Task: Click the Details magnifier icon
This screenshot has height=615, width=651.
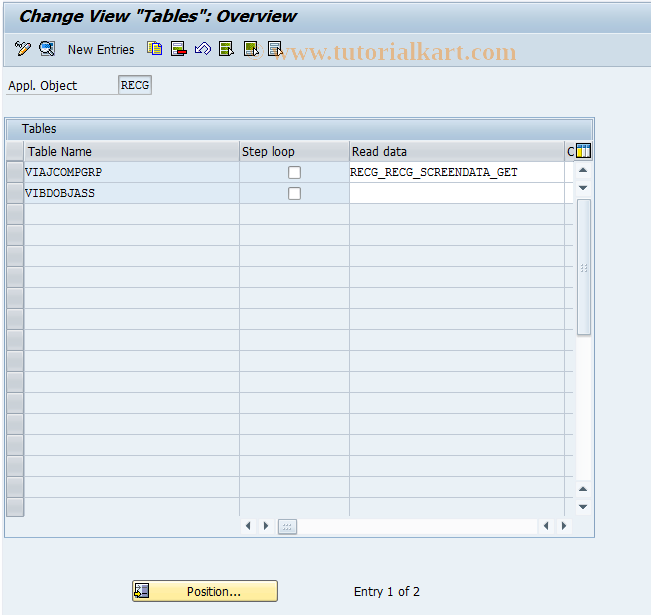Action: pos(47,49)
